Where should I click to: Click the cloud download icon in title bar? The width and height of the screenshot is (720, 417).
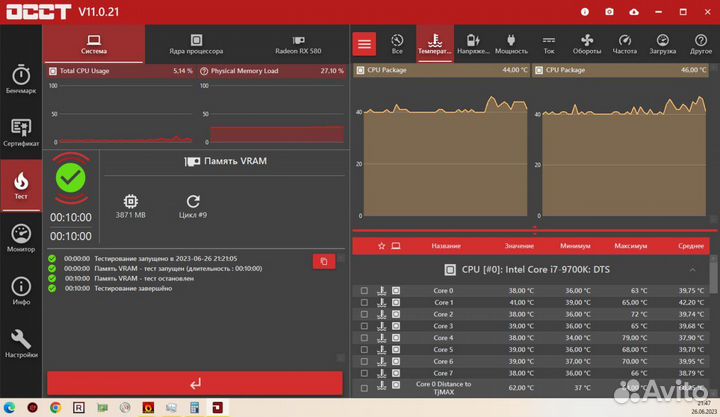(x=634, y=12)
